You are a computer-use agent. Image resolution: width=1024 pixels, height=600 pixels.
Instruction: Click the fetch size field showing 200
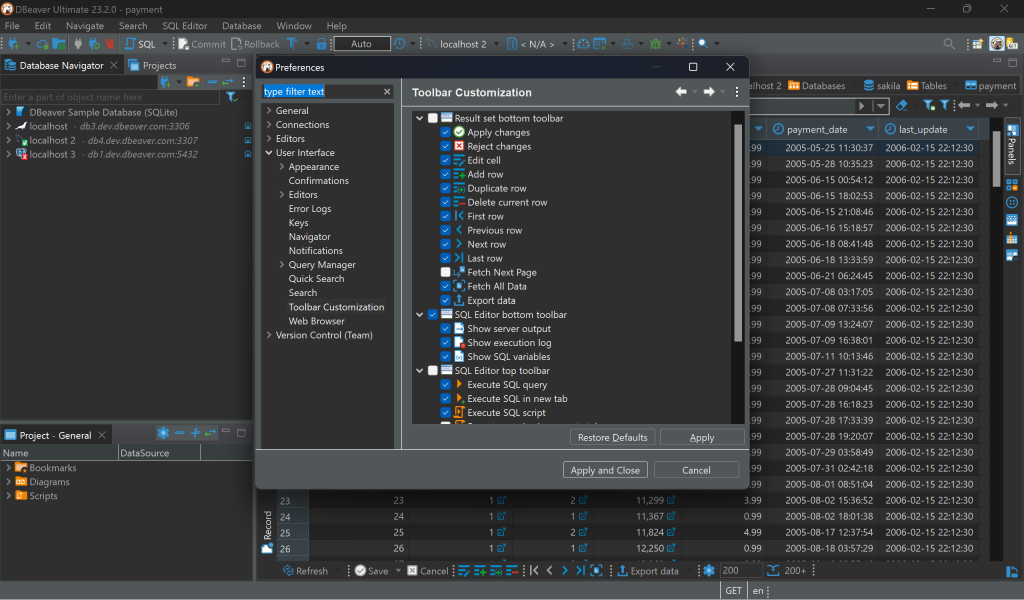(741, 571)
